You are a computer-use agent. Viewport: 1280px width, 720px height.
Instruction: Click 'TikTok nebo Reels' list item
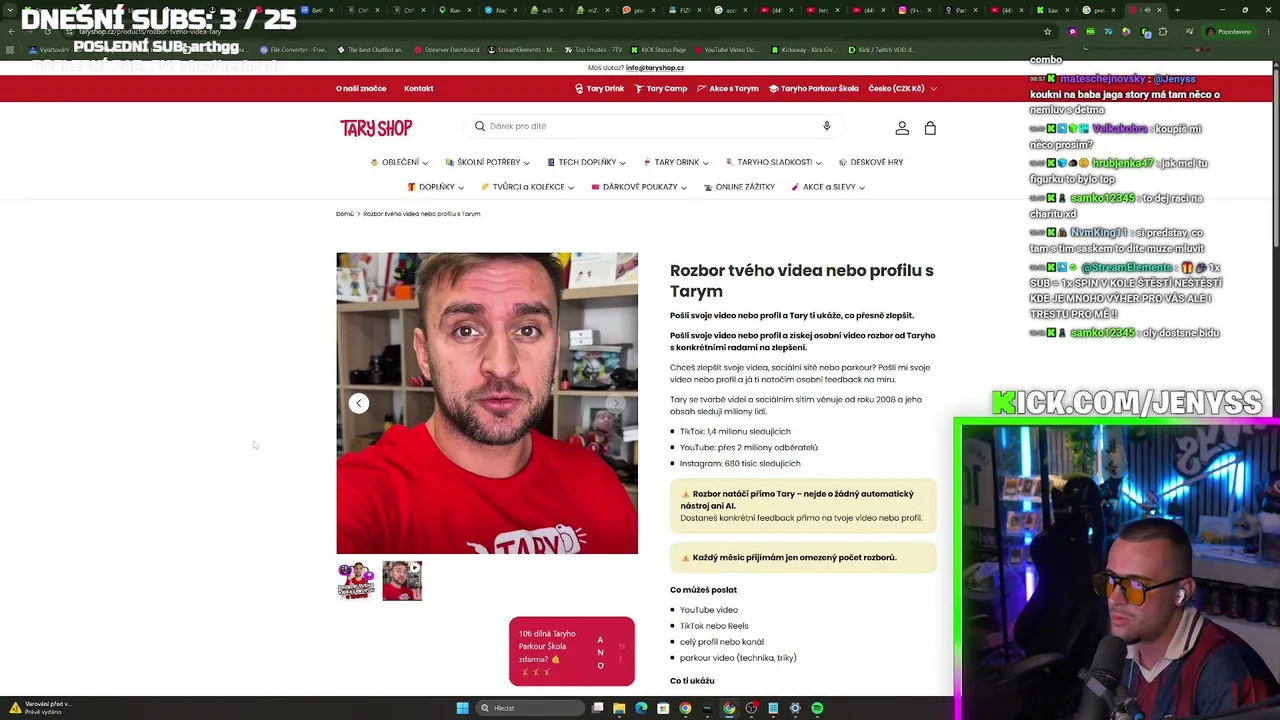714,626
